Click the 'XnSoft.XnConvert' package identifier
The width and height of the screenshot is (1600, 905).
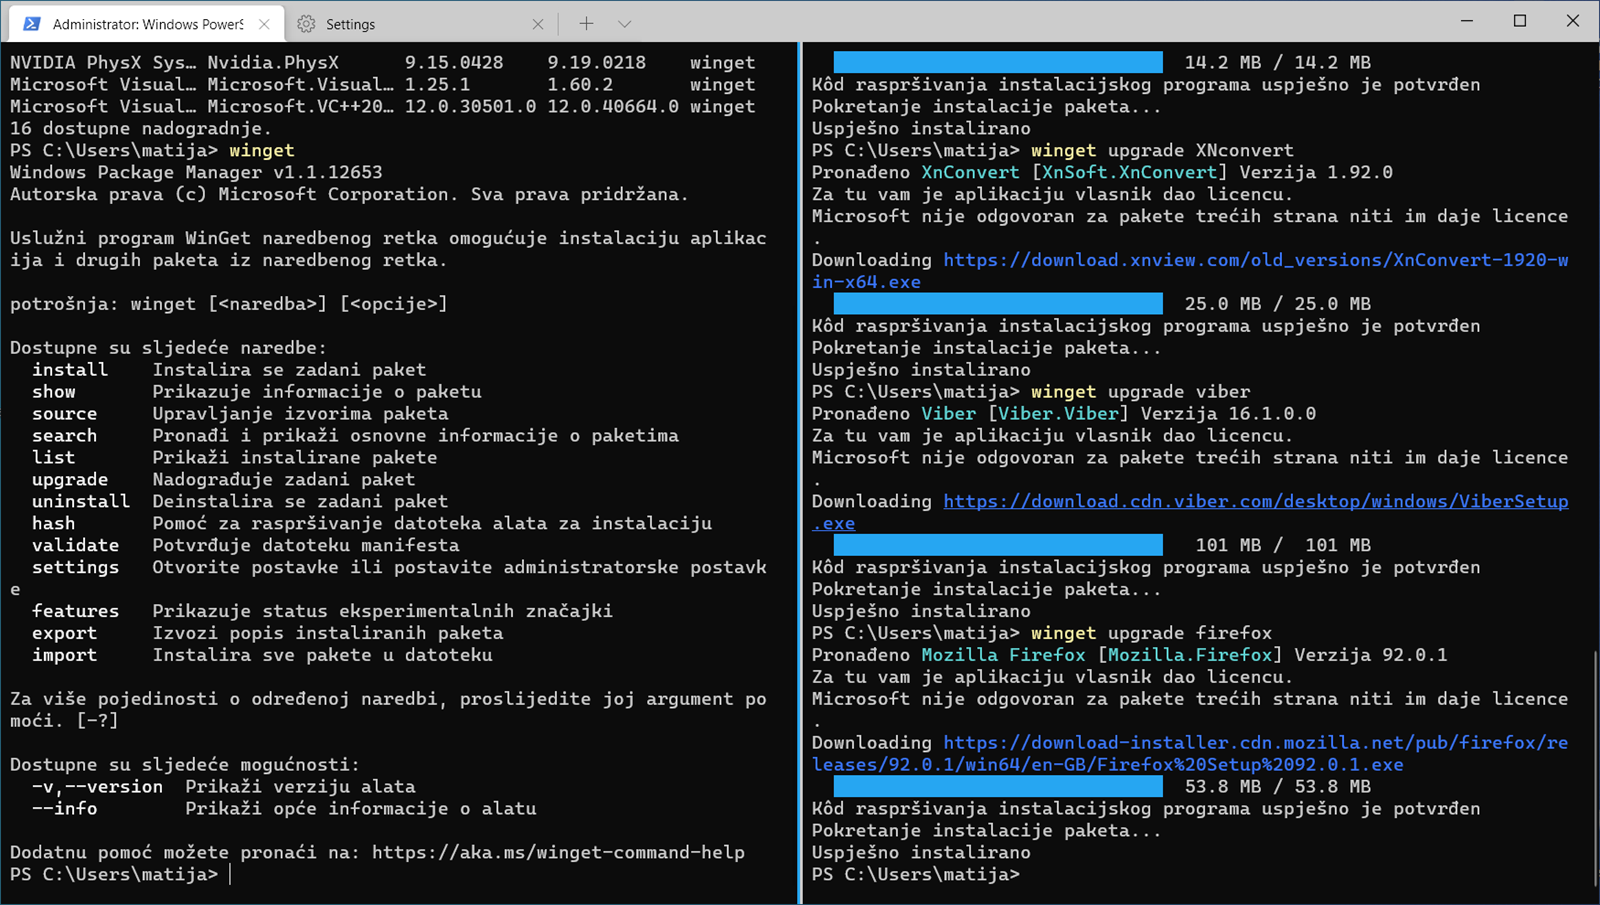1130,172
